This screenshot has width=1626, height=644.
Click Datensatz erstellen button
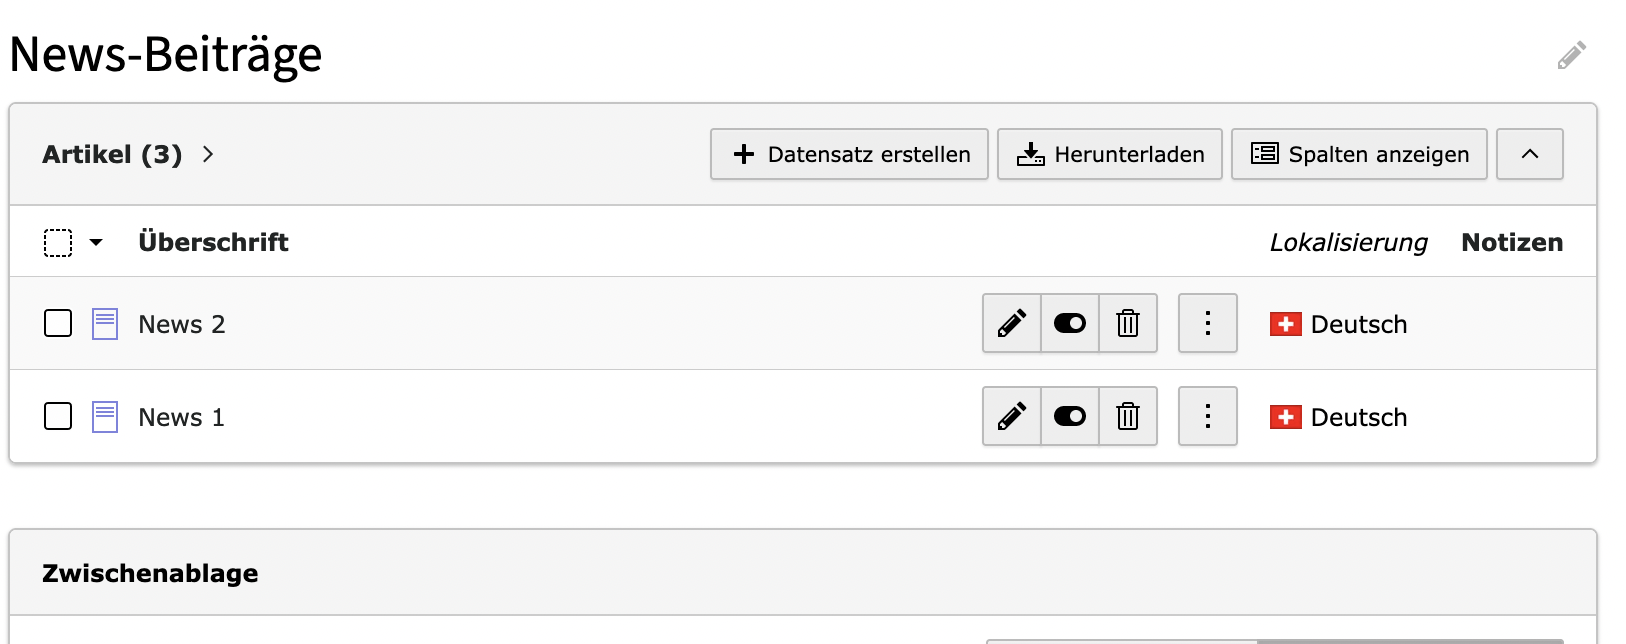click(x=849, y=154)
